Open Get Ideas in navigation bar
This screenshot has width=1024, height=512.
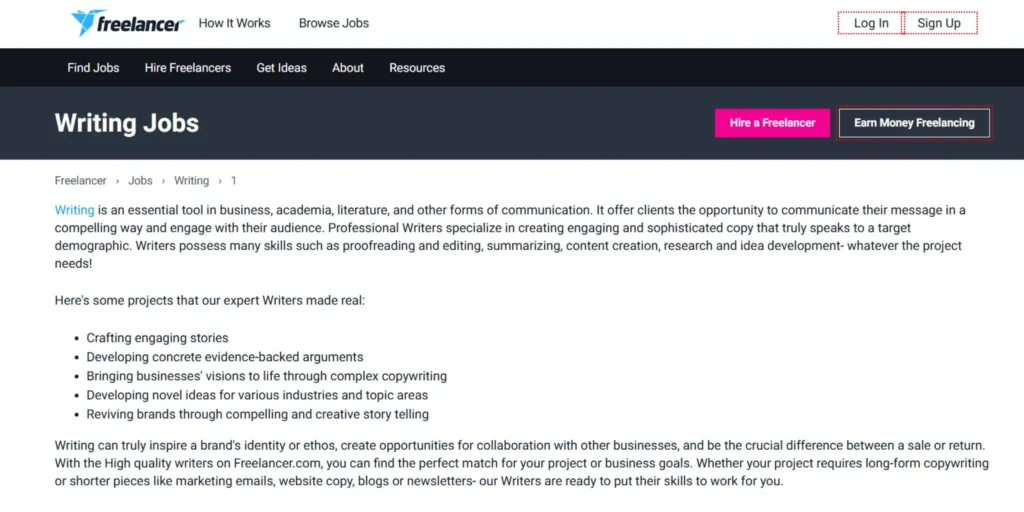(x=281, y=68)
